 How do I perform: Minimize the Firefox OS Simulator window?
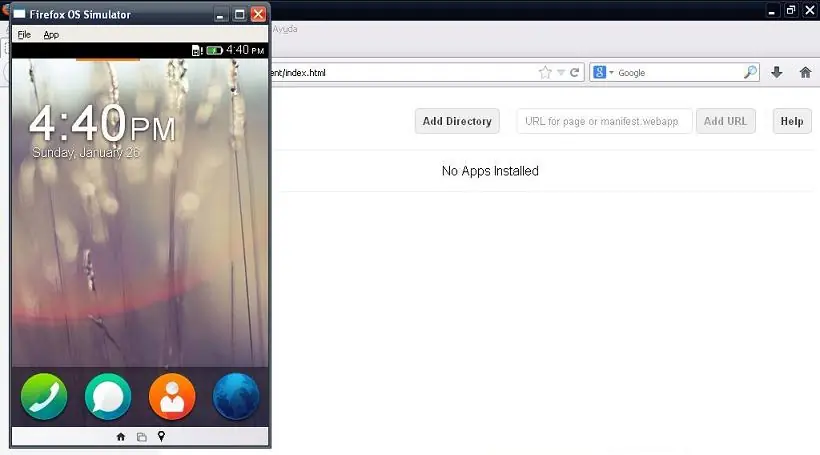pos(221,14)
